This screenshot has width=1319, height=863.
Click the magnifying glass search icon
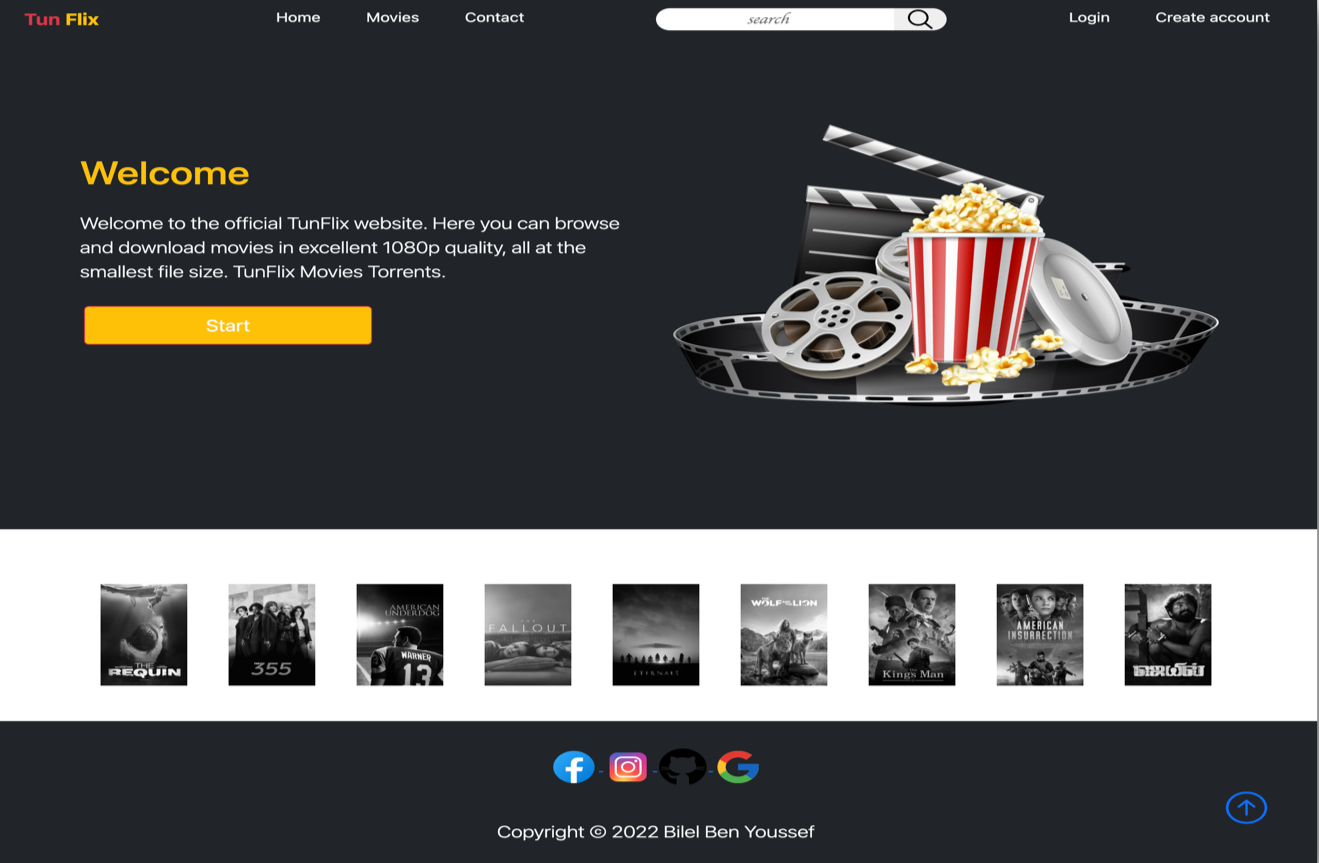click(920, 19)
